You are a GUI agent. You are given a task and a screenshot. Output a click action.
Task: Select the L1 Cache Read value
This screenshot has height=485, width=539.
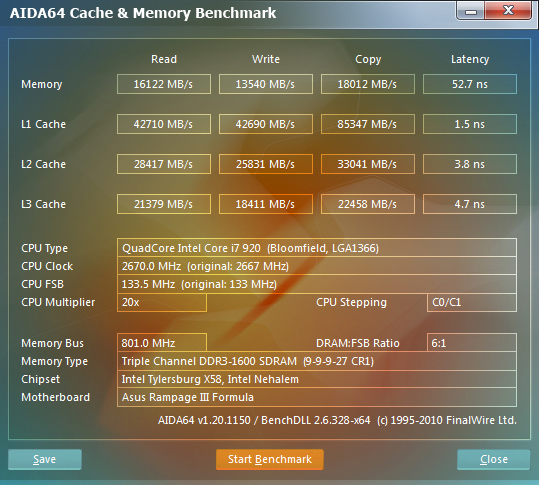[164, 124]
